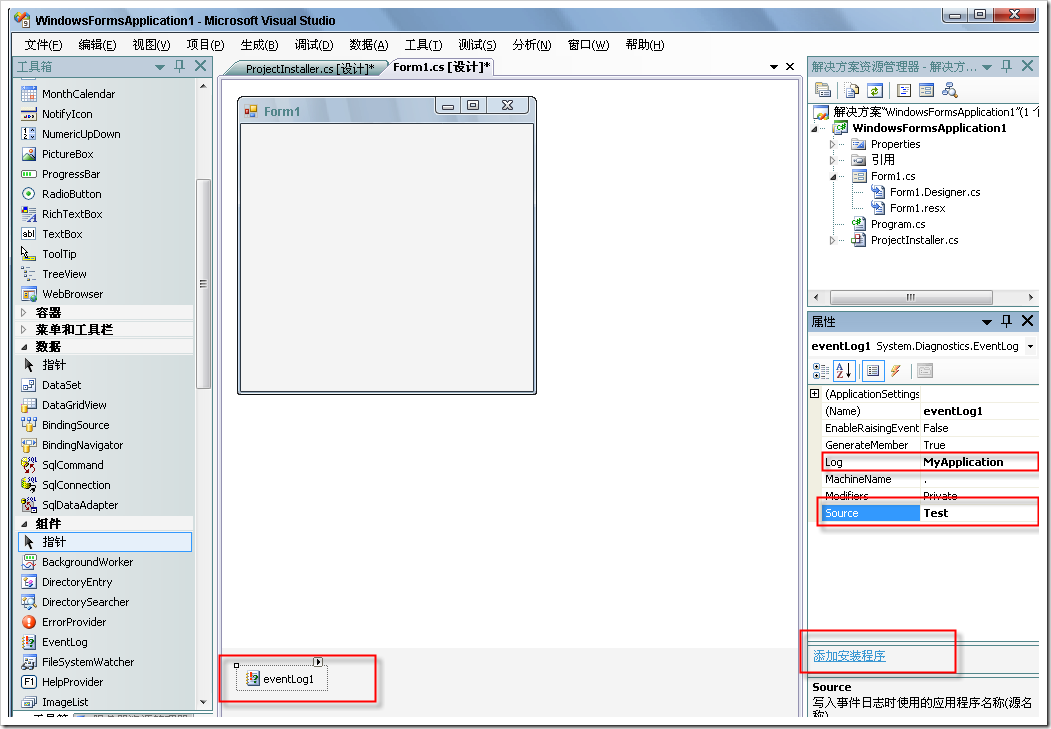The width and height of the screenshot is (1051, 729).
Task: Select Form1.resx file in solution tree
Action: coord(918,208)
